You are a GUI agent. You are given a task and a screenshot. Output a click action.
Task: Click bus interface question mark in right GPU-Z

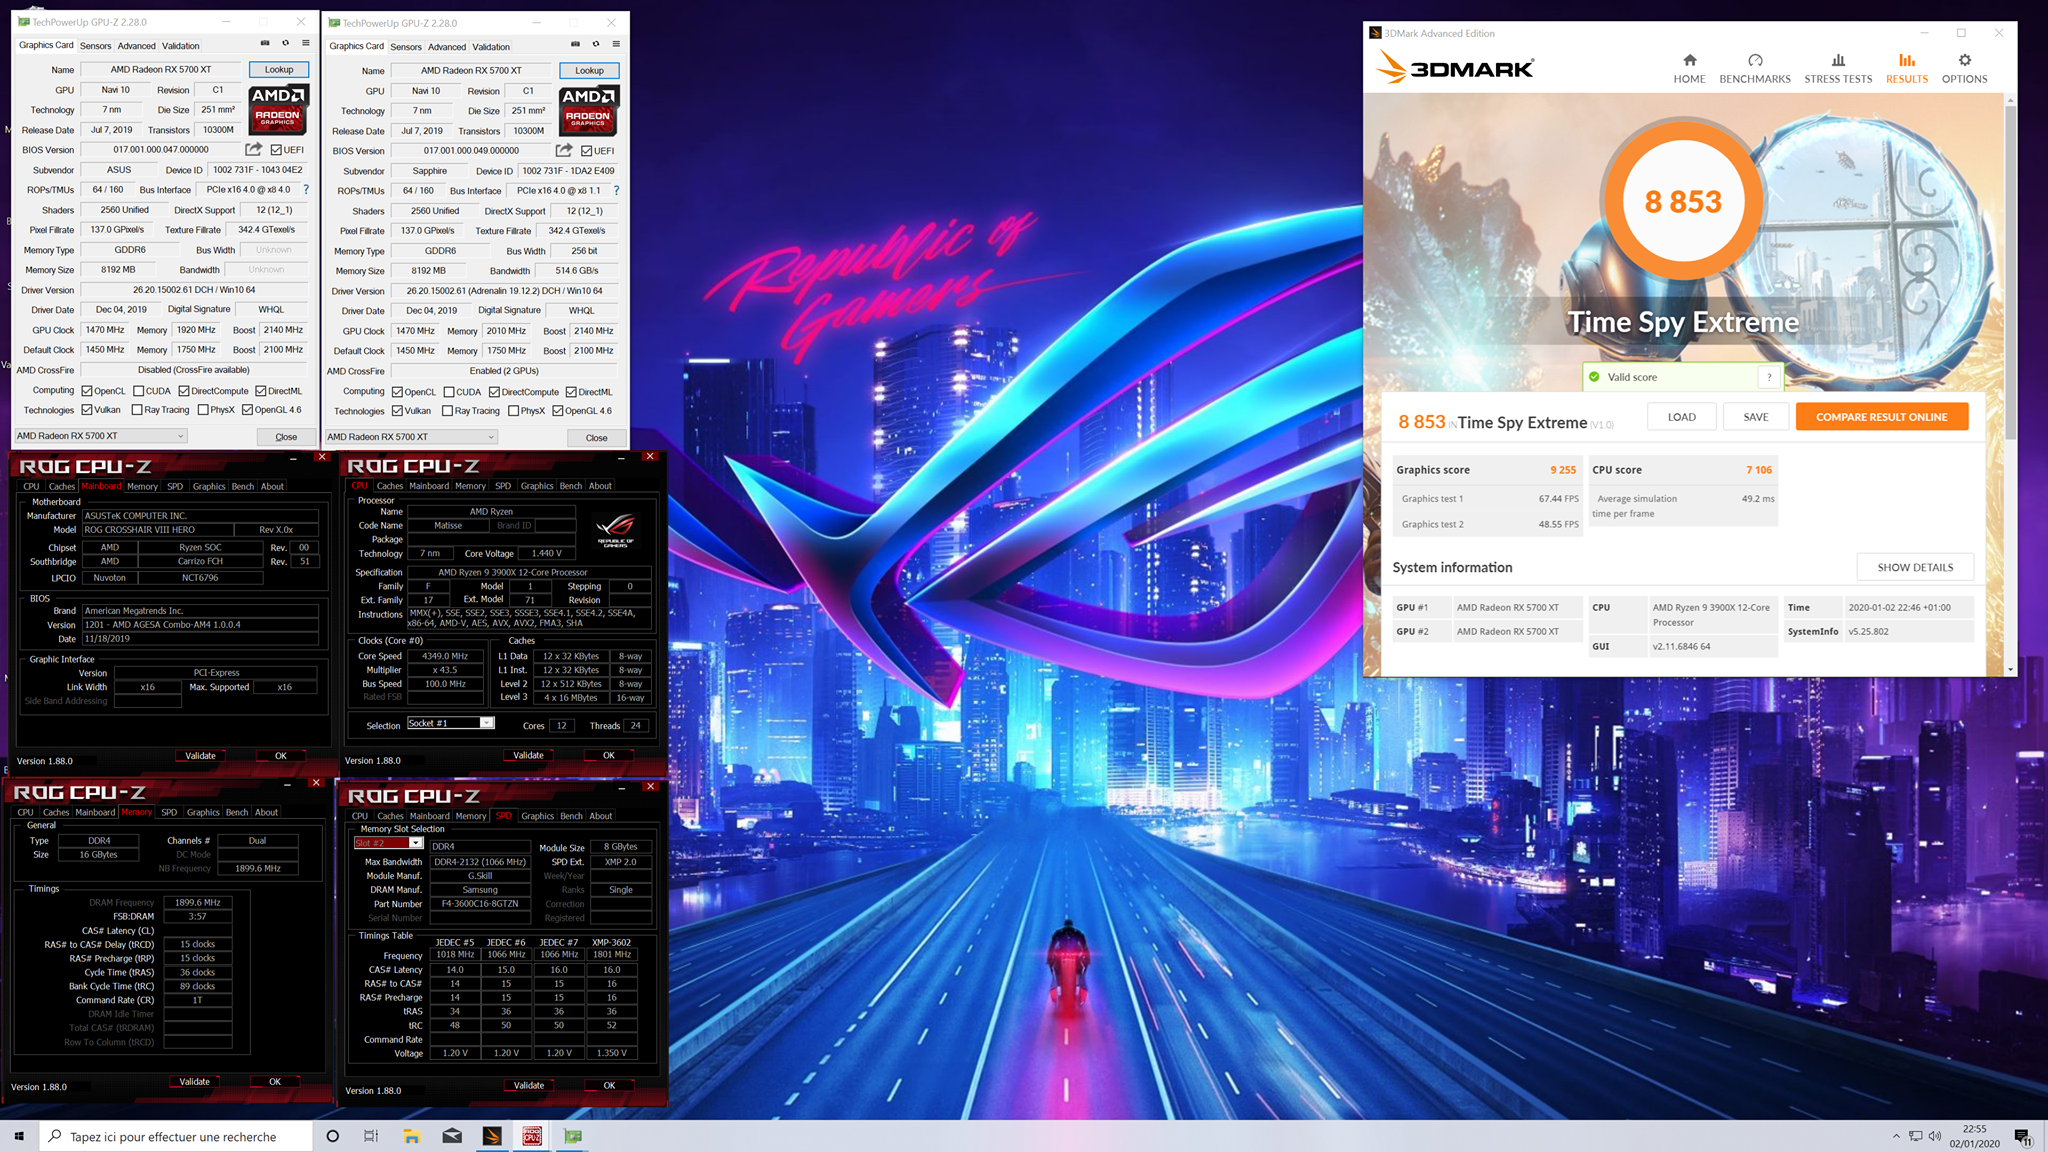(x=616, y=190)
